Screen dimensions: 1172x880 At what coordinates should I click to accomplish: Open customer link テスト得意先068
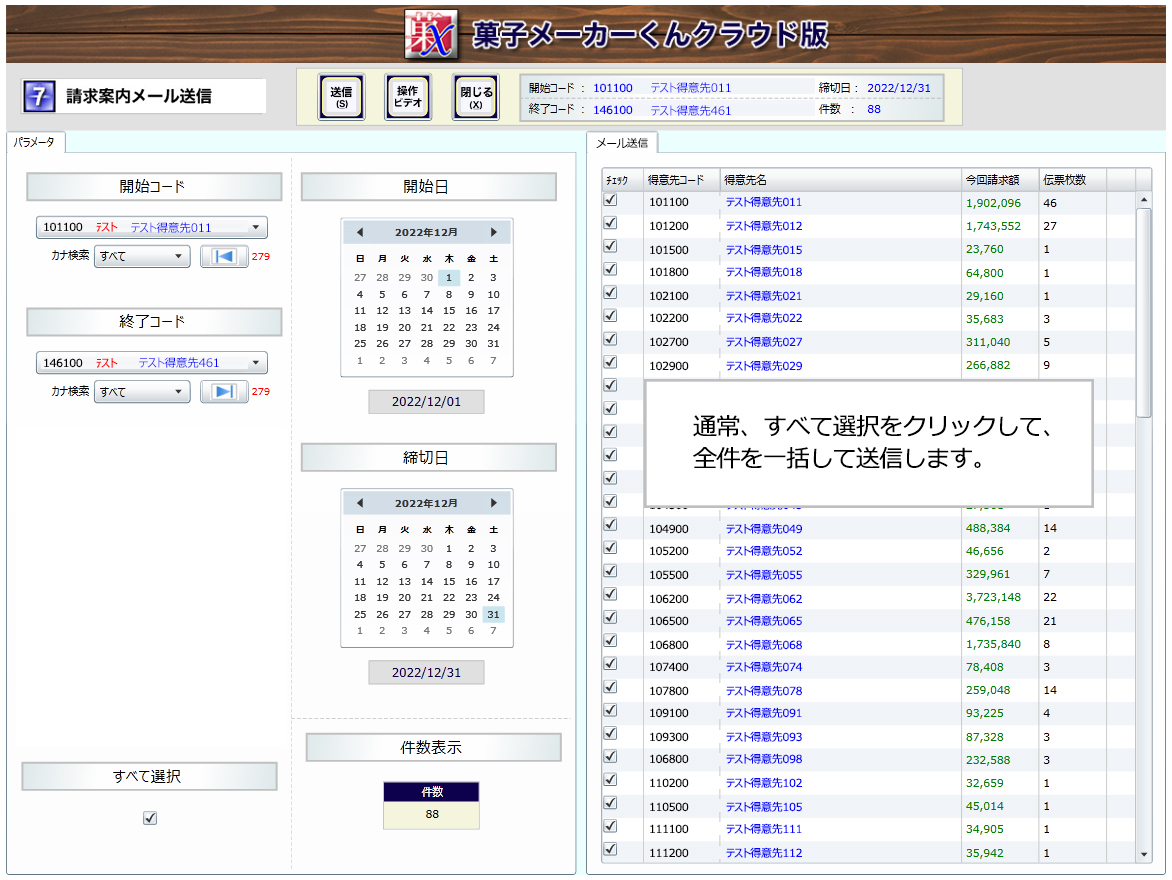(x=764, y=644)
